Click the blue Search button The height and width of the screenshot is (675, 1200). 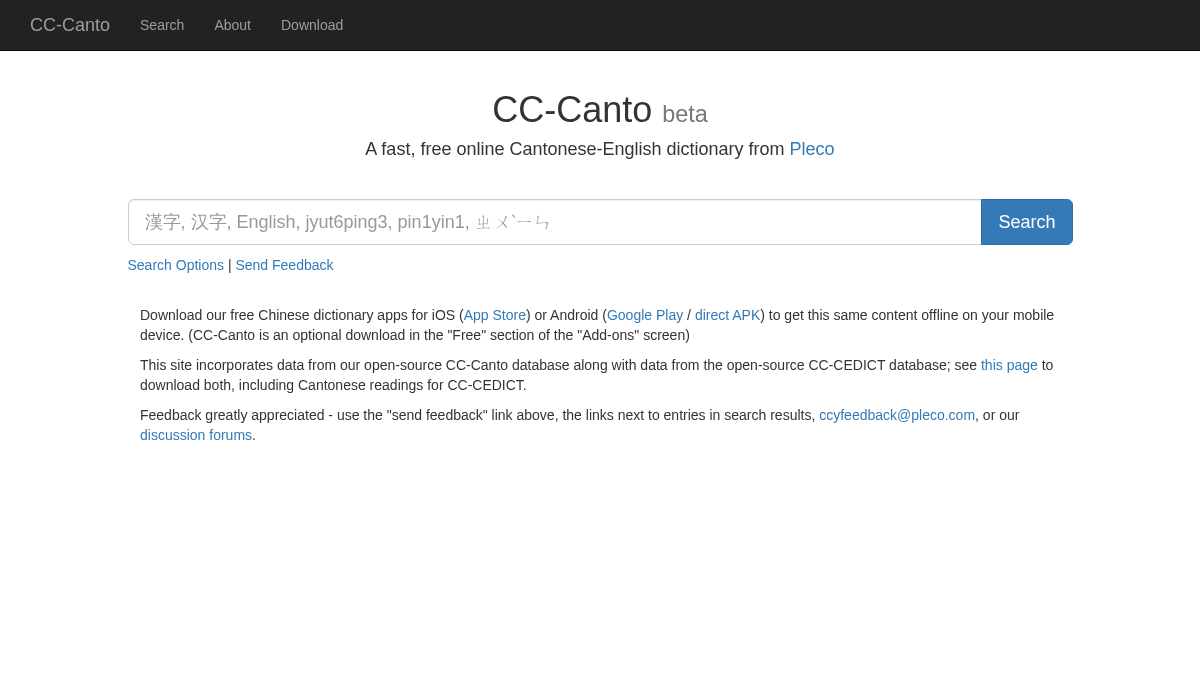click(x=1027, y=222)
